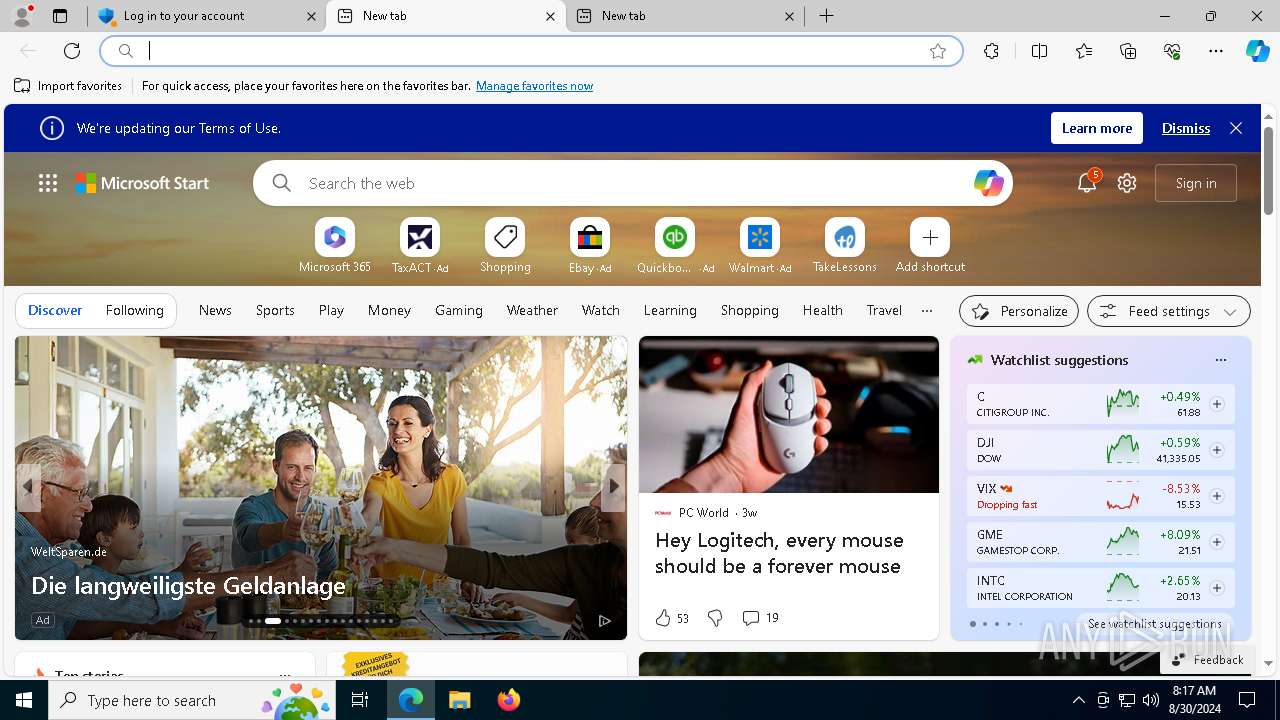Open page settings gear icon
This screenshot has height=720, width=1280.
1127,183
